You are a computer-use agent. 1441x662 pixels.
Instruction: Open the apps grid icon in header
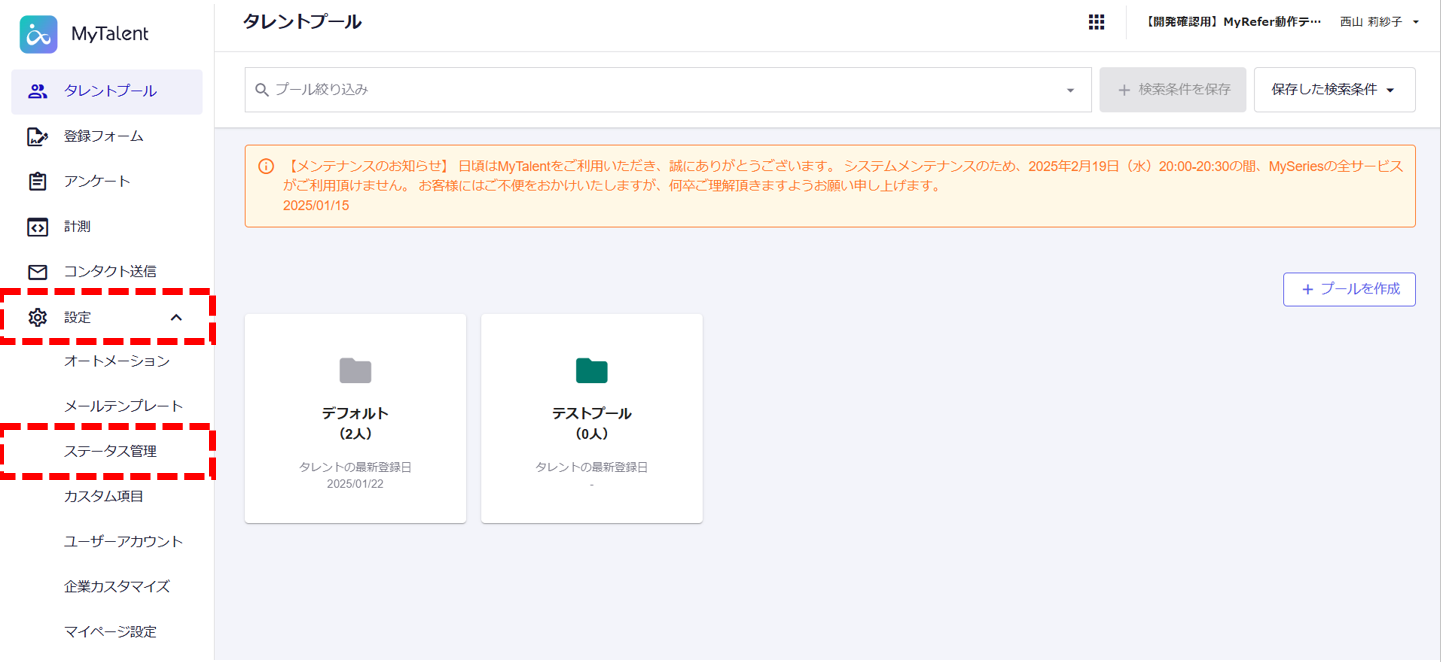point(1096,22)
